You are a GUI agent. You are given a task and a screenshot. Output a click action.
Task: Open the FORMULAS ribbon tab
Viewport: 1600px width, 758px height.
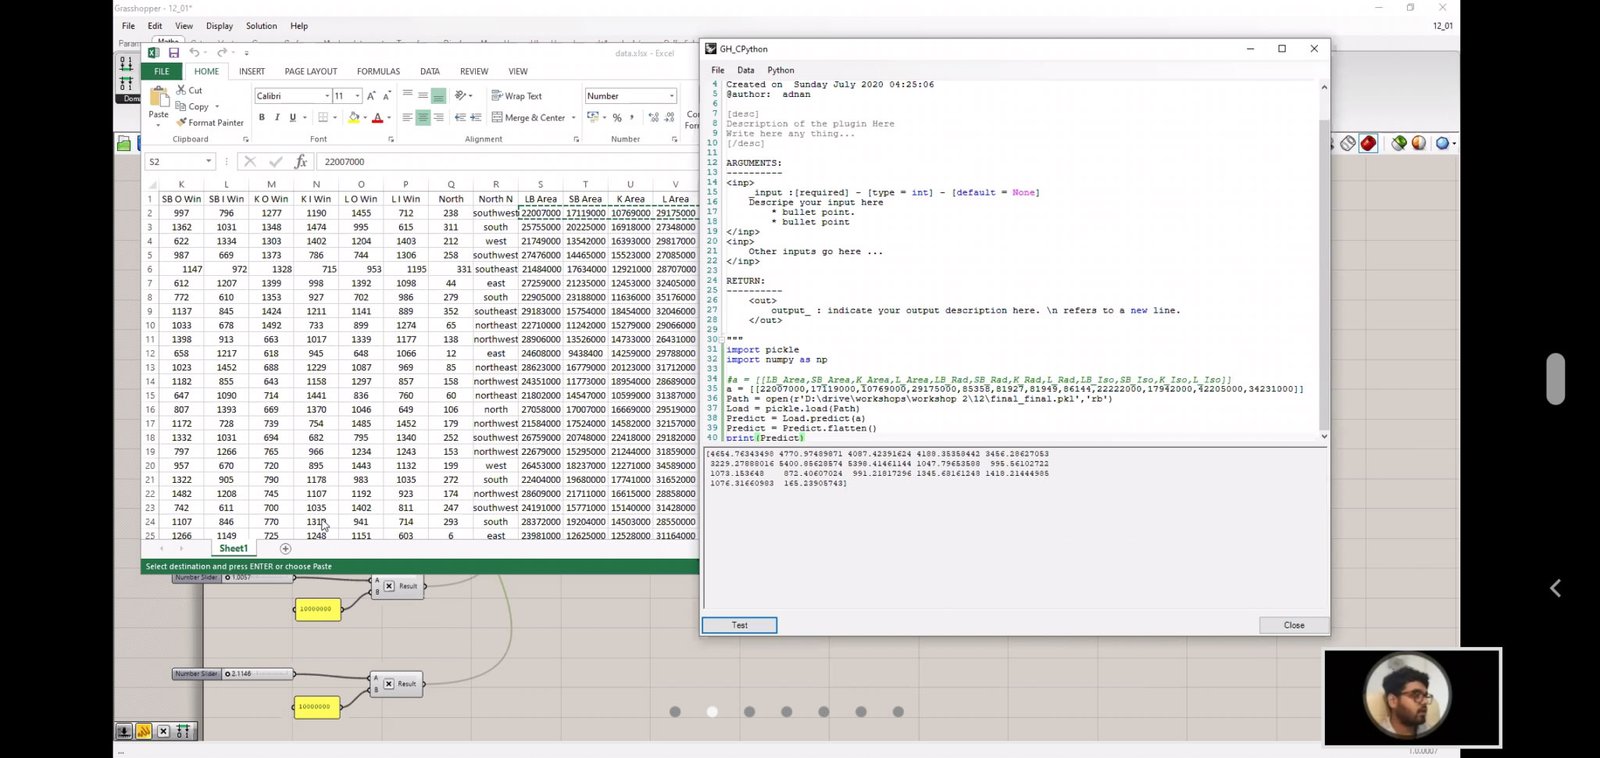pyautogui.click(x=378, y=71)
